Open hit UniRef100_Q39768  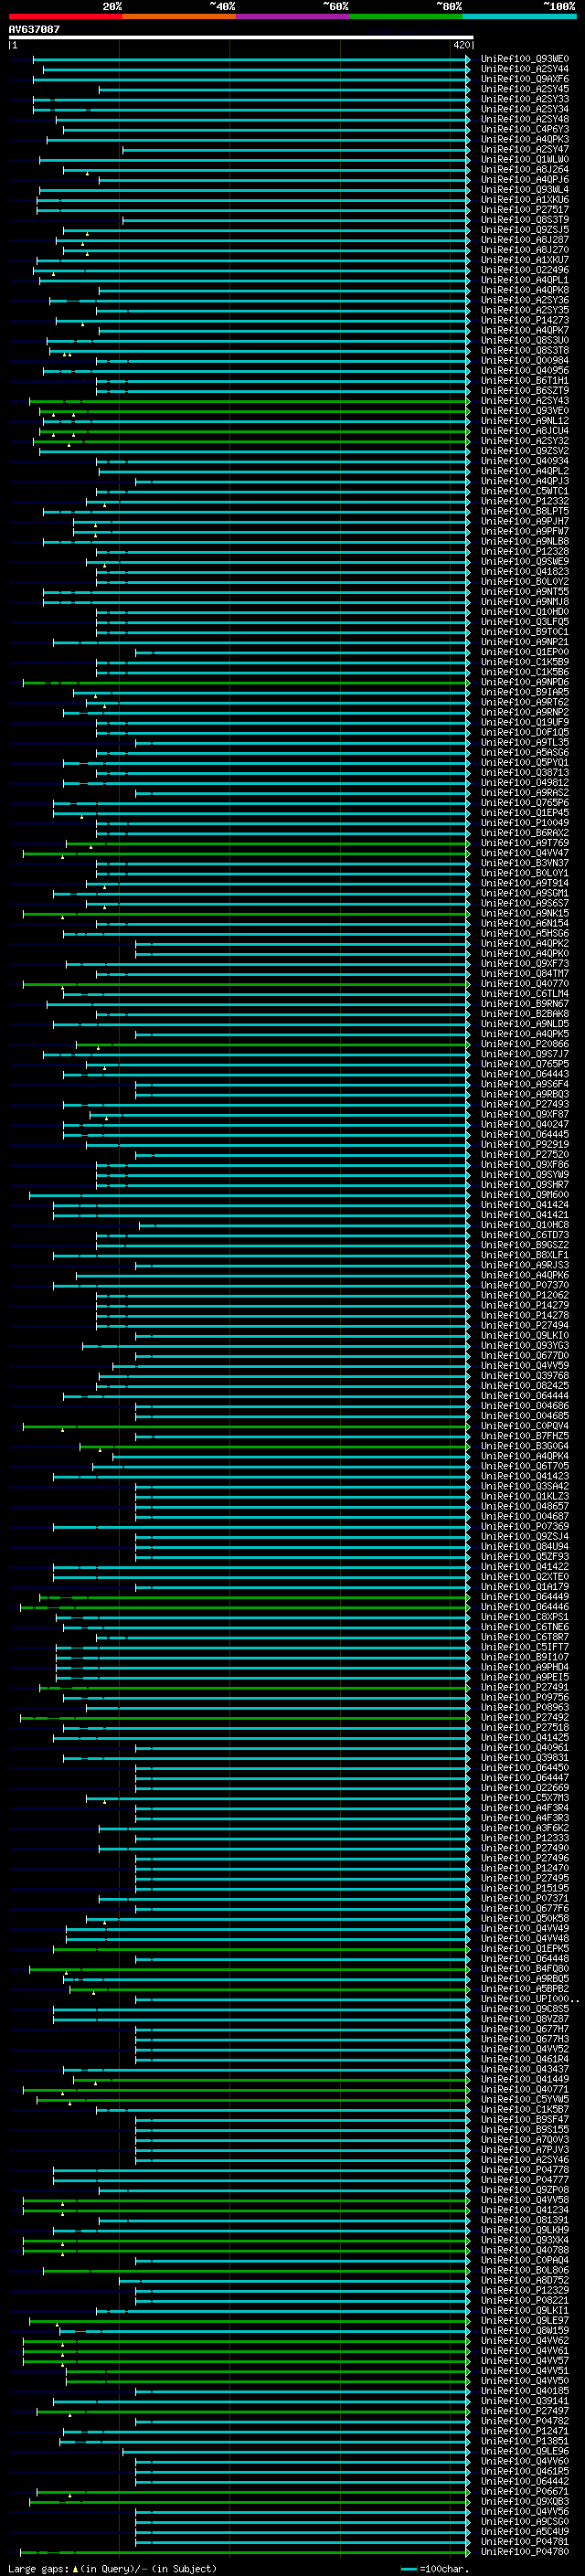(524, 1376)
